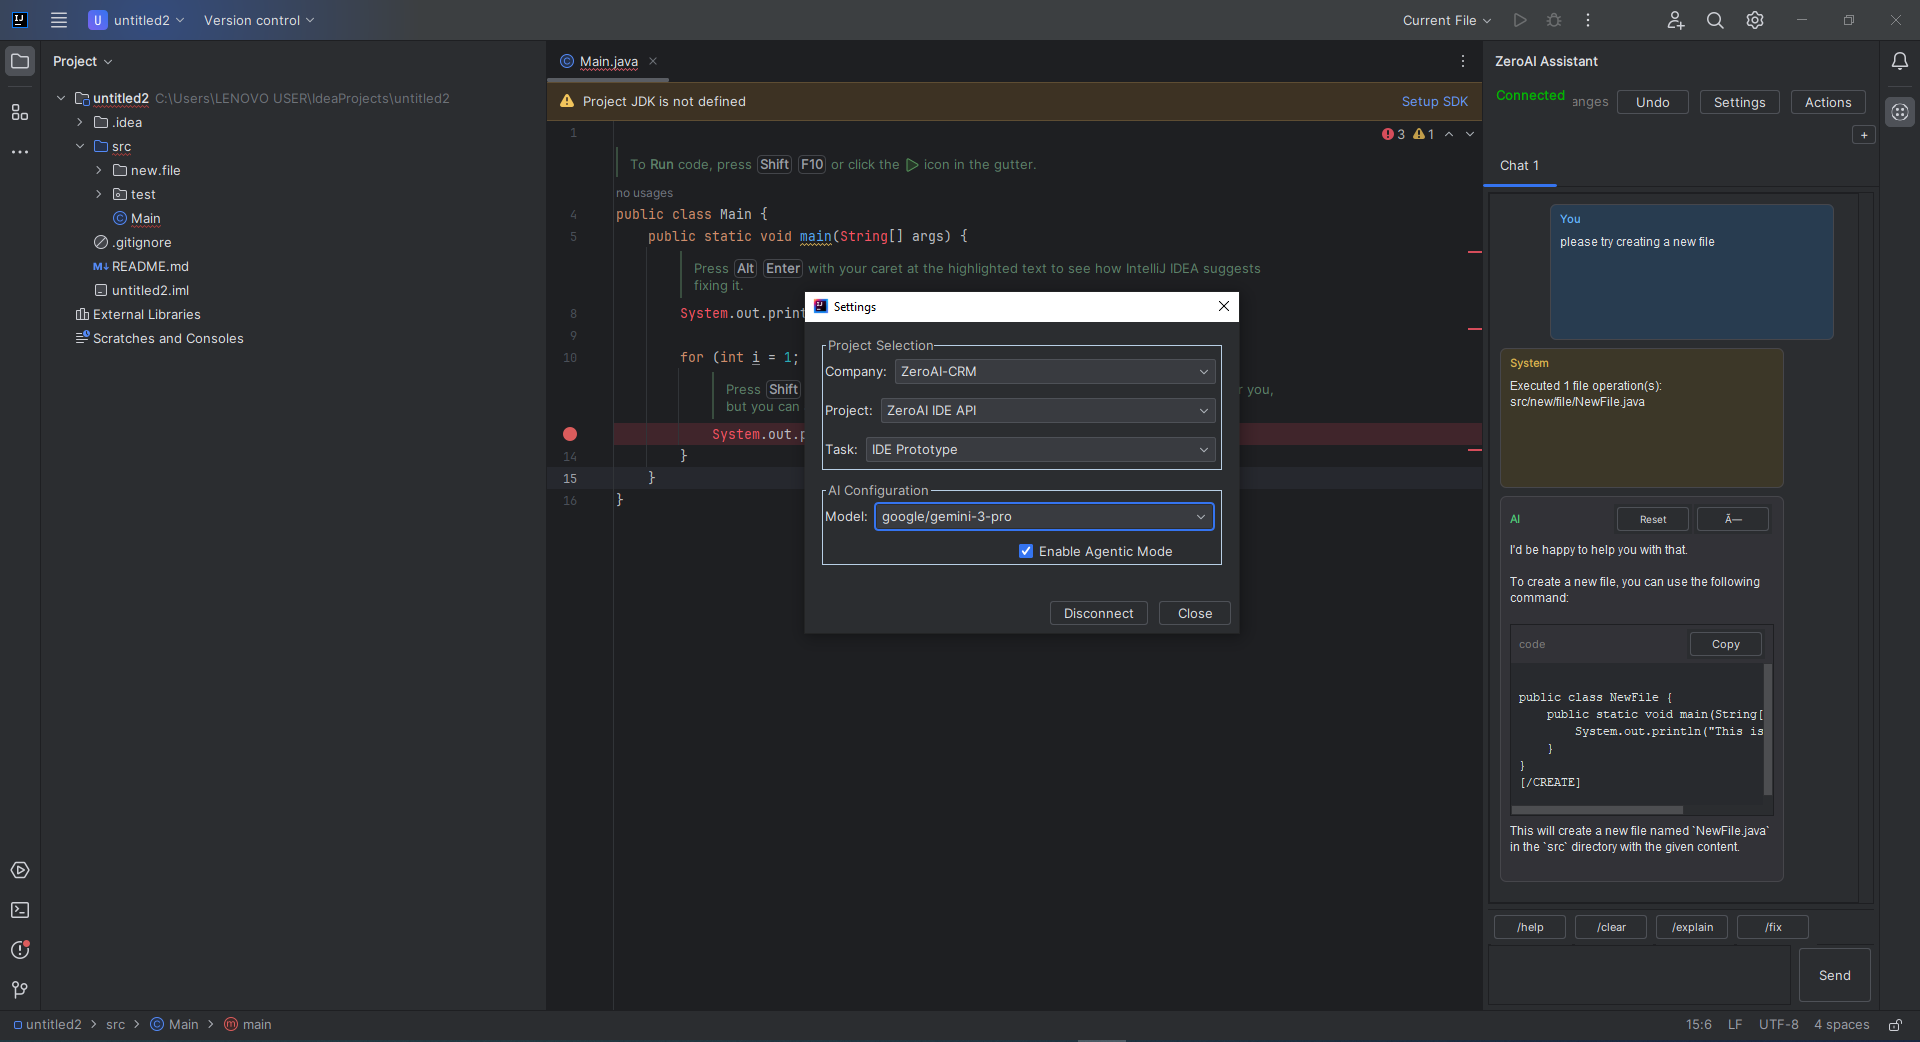Uncheck Enable Agentic Mode checkbox

pos(1026,551)
